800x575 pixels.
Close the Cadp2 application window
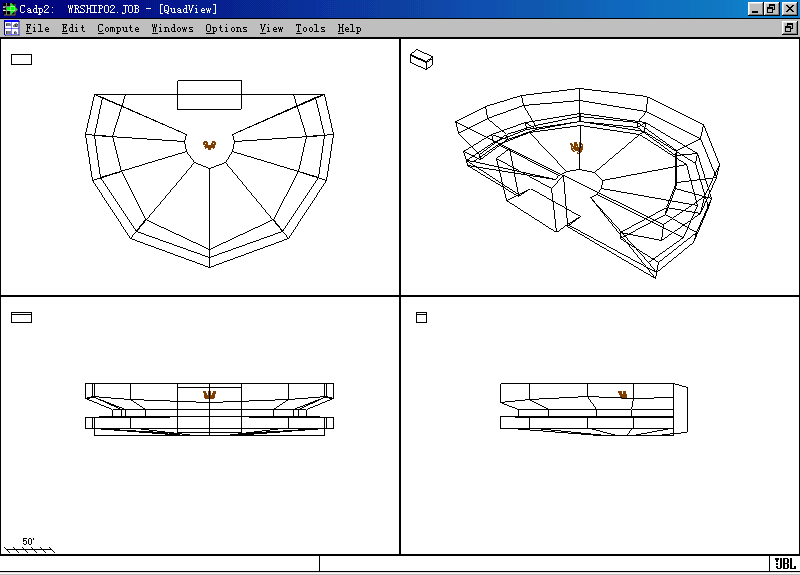(x=789, y=9)
